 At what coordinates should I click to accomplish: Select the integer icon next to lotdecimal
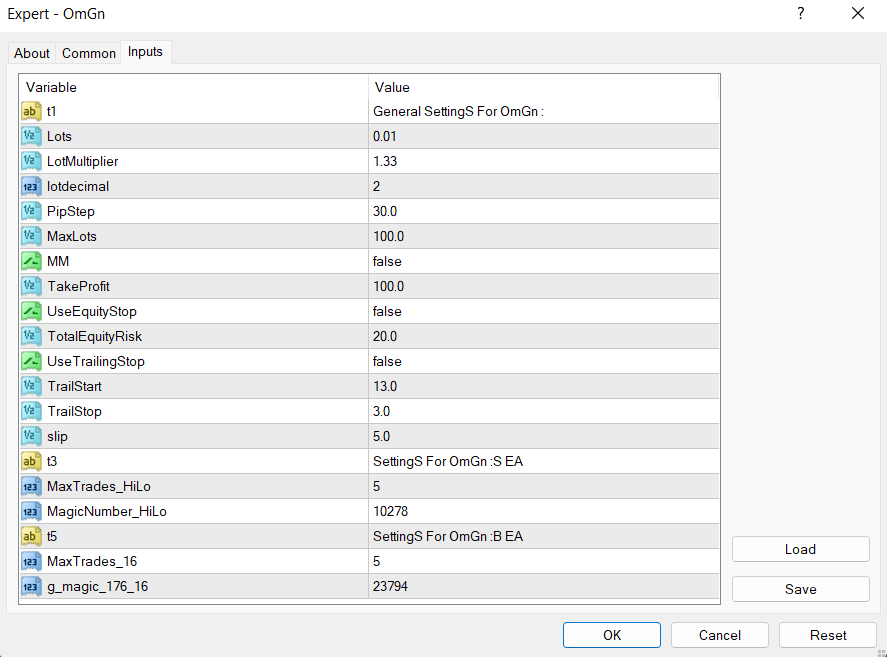tap(31, 187)
